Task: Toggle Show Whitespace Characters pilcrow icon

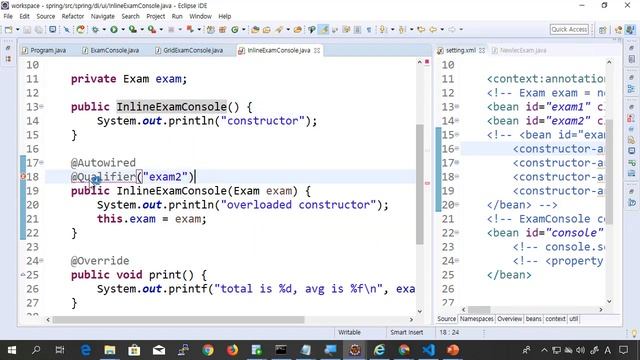Action: [x=369, y=29]
